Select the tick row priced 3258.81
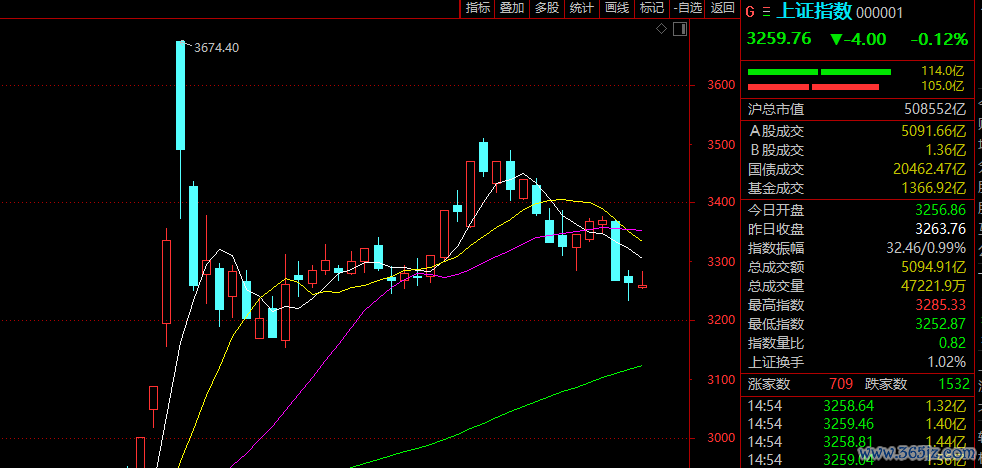This screenshot has width=982, height=468. [x=859, y=442]
